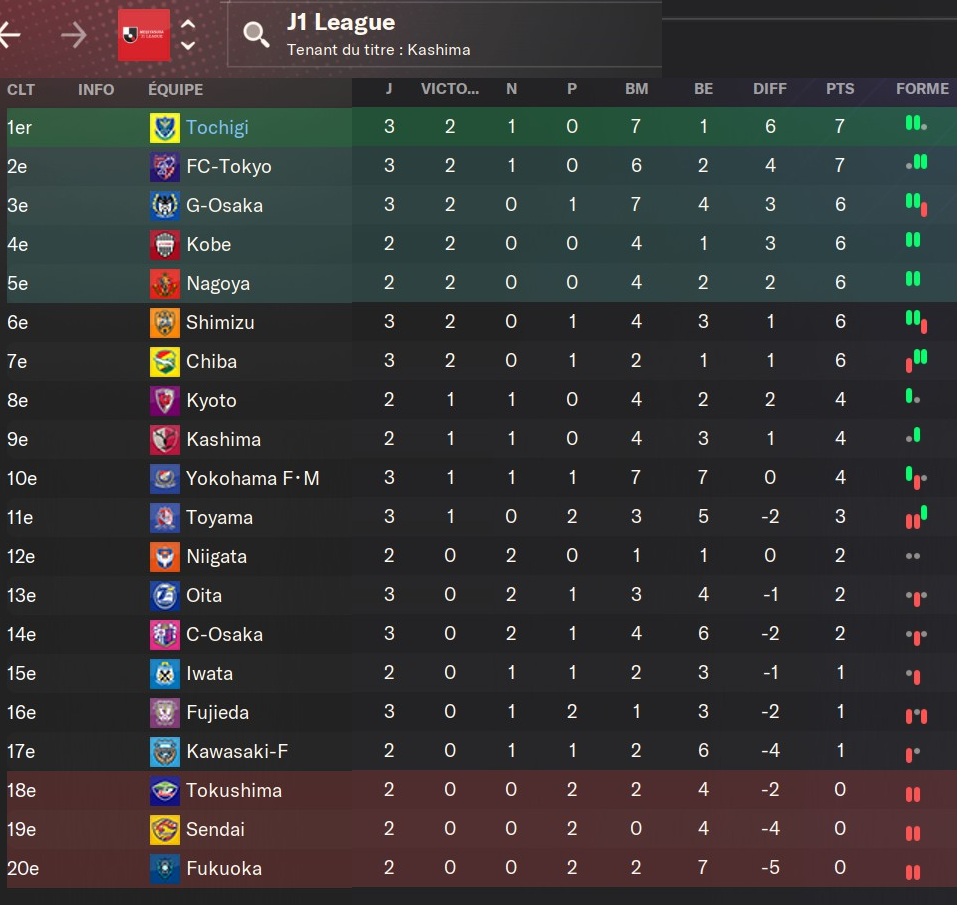957x905 pixels.
Task: Sort by the CLT ranking header
Action: (21, 89)
